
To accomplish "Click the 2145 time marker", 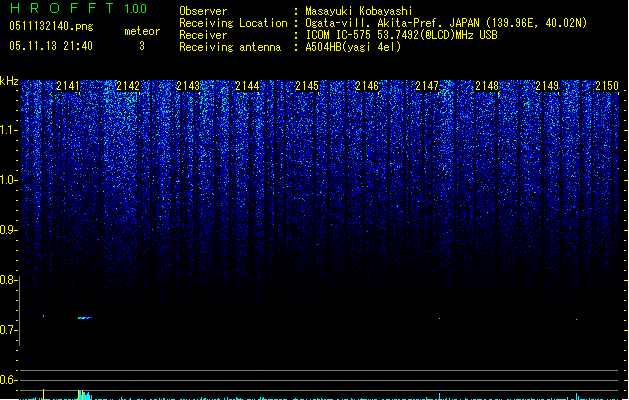I will pyautogui.click(x=307, y=86).
